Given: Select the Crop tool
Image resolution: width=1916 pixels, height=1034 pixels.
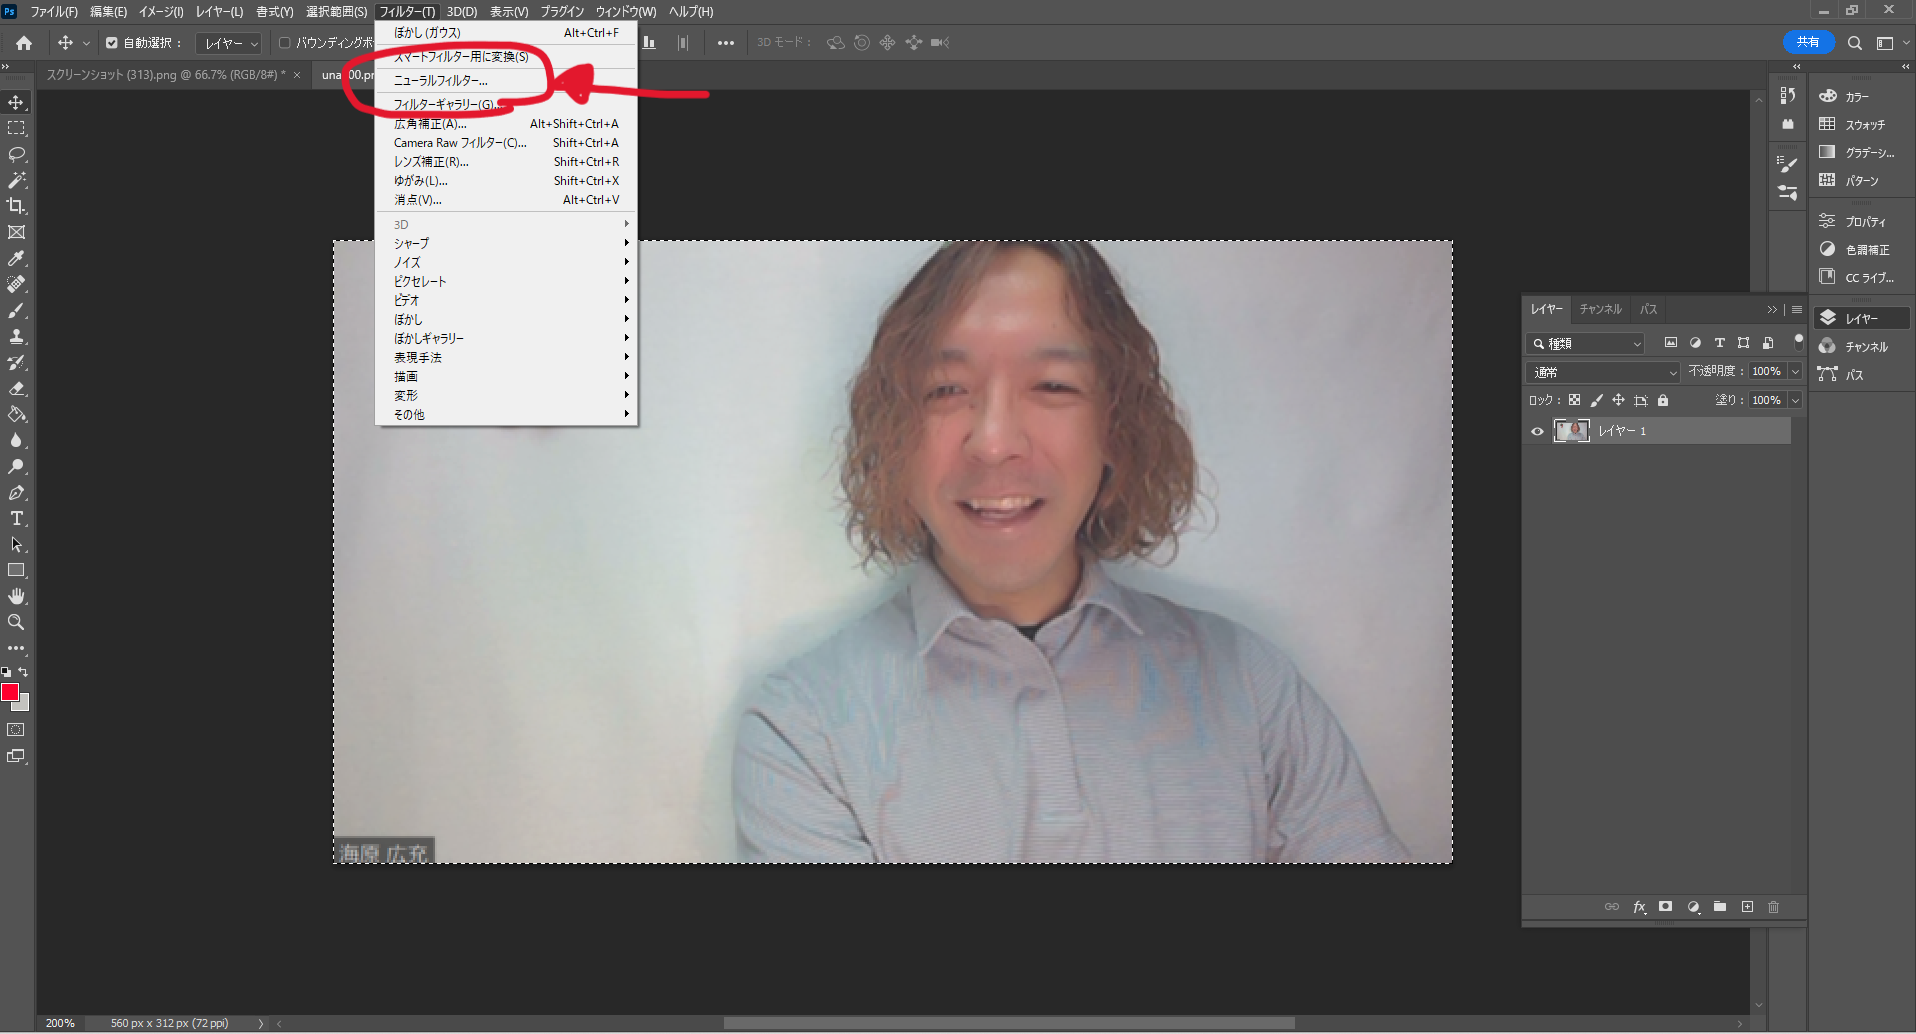Looking at the screenshot, I should [16, 206].
